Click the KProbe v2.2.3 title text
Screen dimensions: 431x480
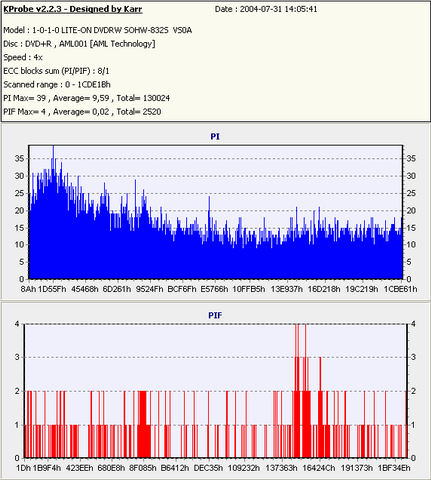pyautogui.click(x=73, y=9)
